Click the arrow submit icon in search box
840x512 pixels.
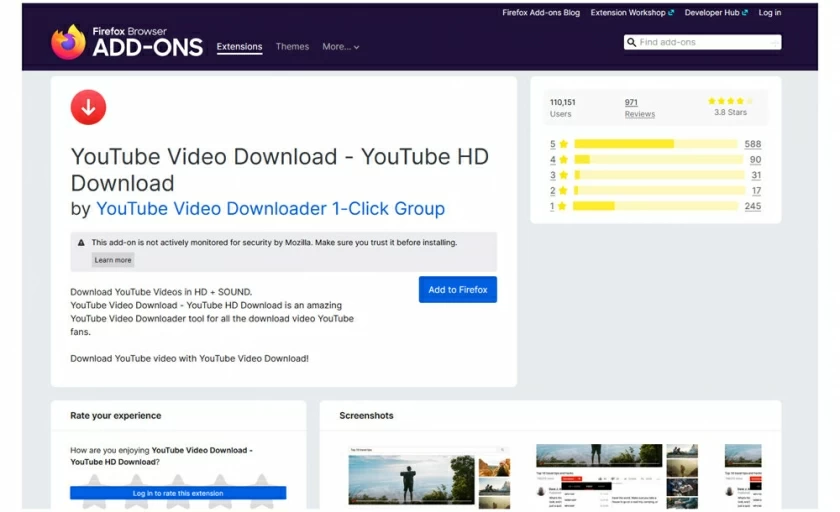coord(775,42)
